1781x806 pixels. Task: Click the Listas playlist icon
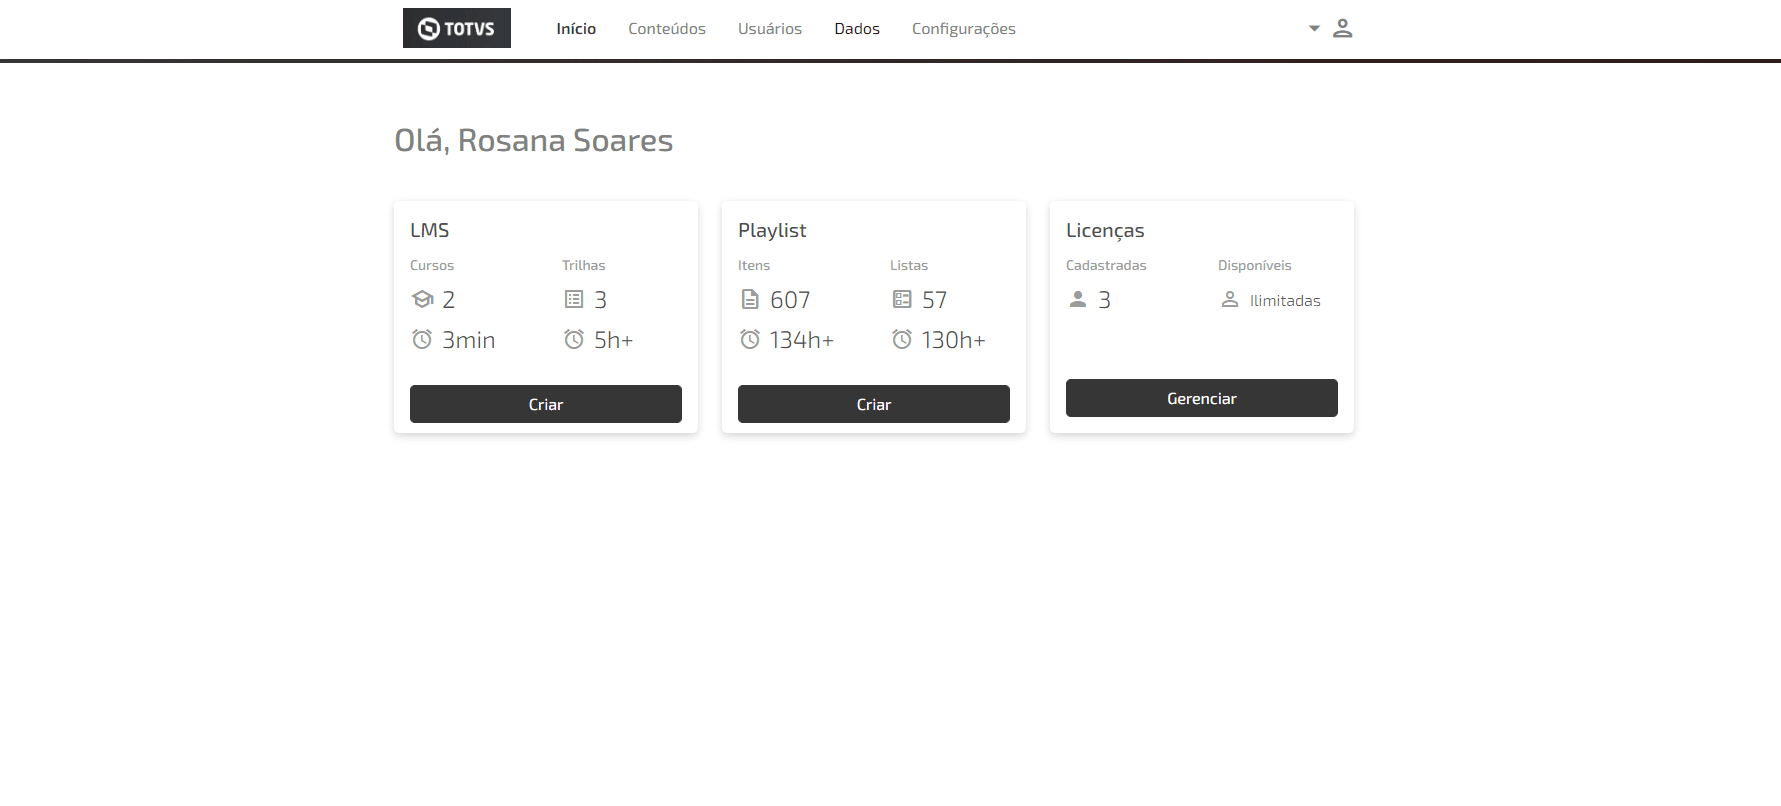pyautogui.click(x=902, y=299)
